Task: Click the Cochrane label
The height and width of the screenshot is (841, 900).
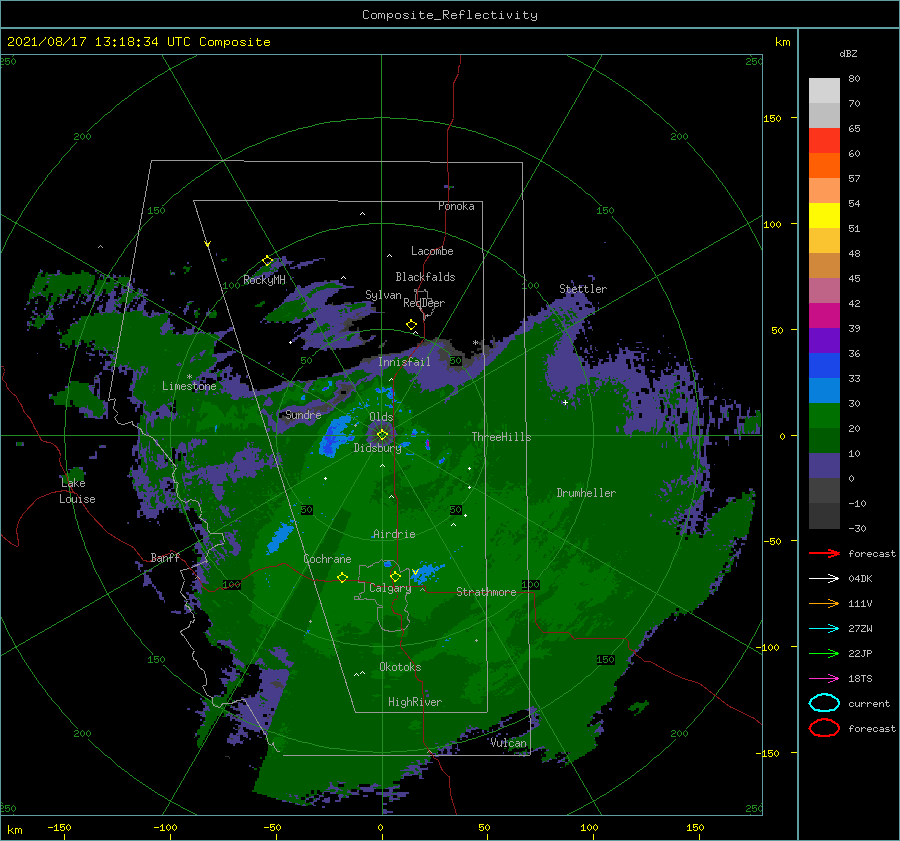Action: coord(327,559)
